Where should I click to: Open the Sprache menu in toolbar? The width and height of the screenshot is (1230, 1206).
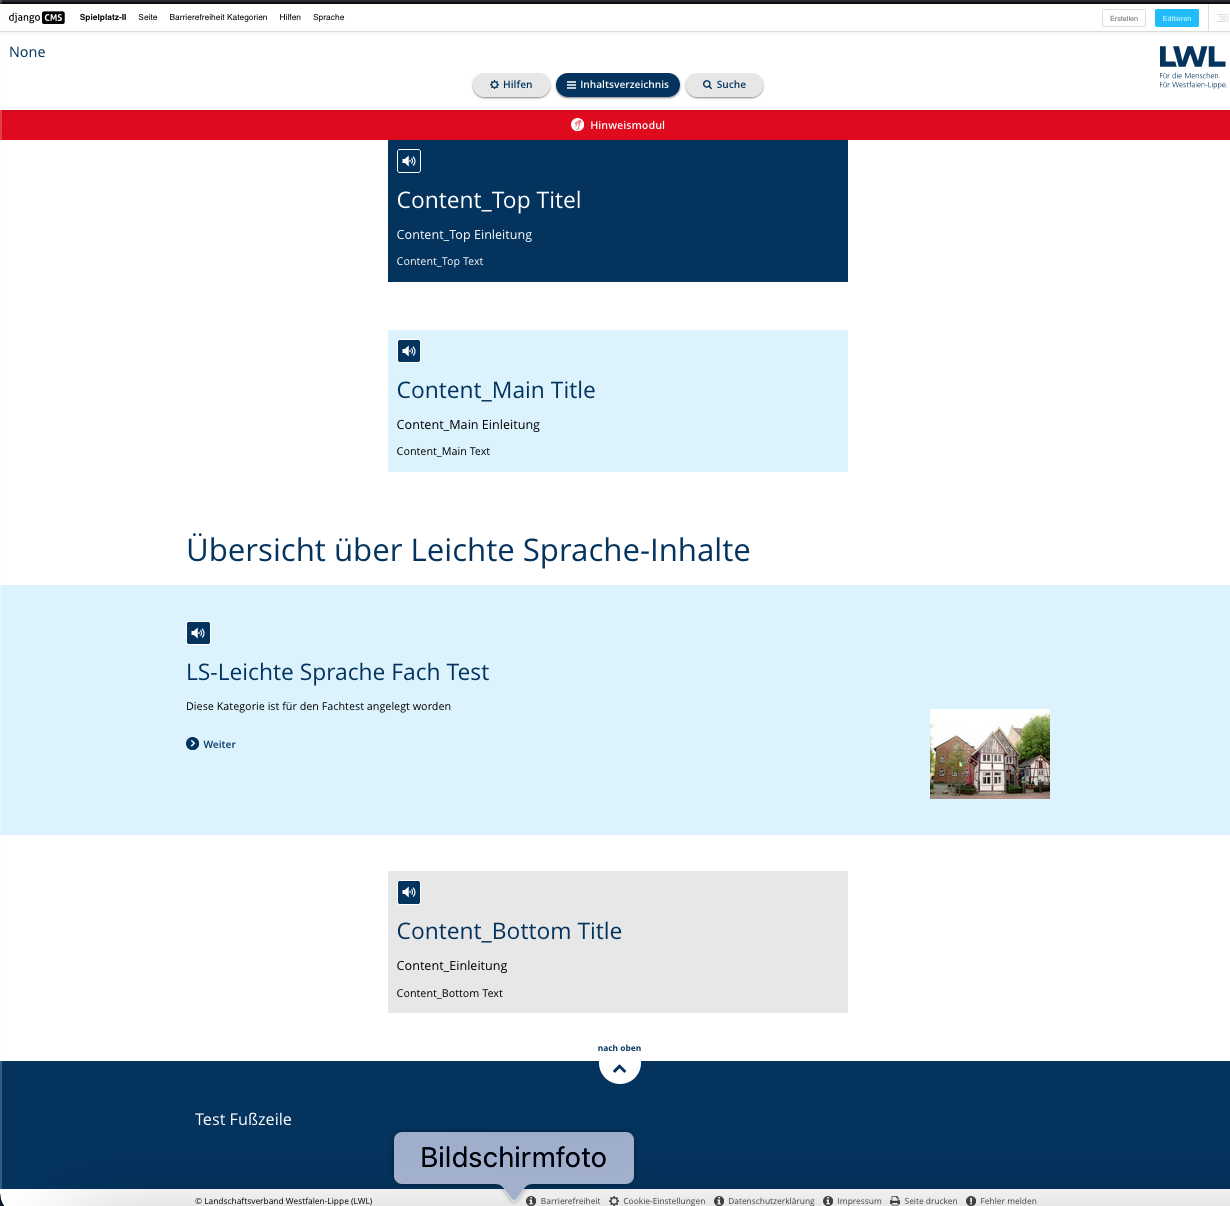(328, 17)
